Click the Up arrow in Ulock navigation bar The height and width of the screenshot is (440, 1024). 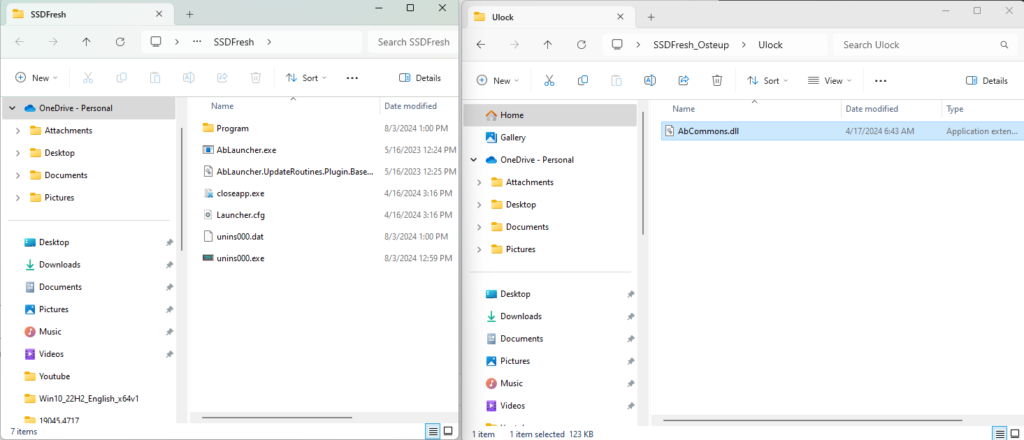[x=548, y=45]
